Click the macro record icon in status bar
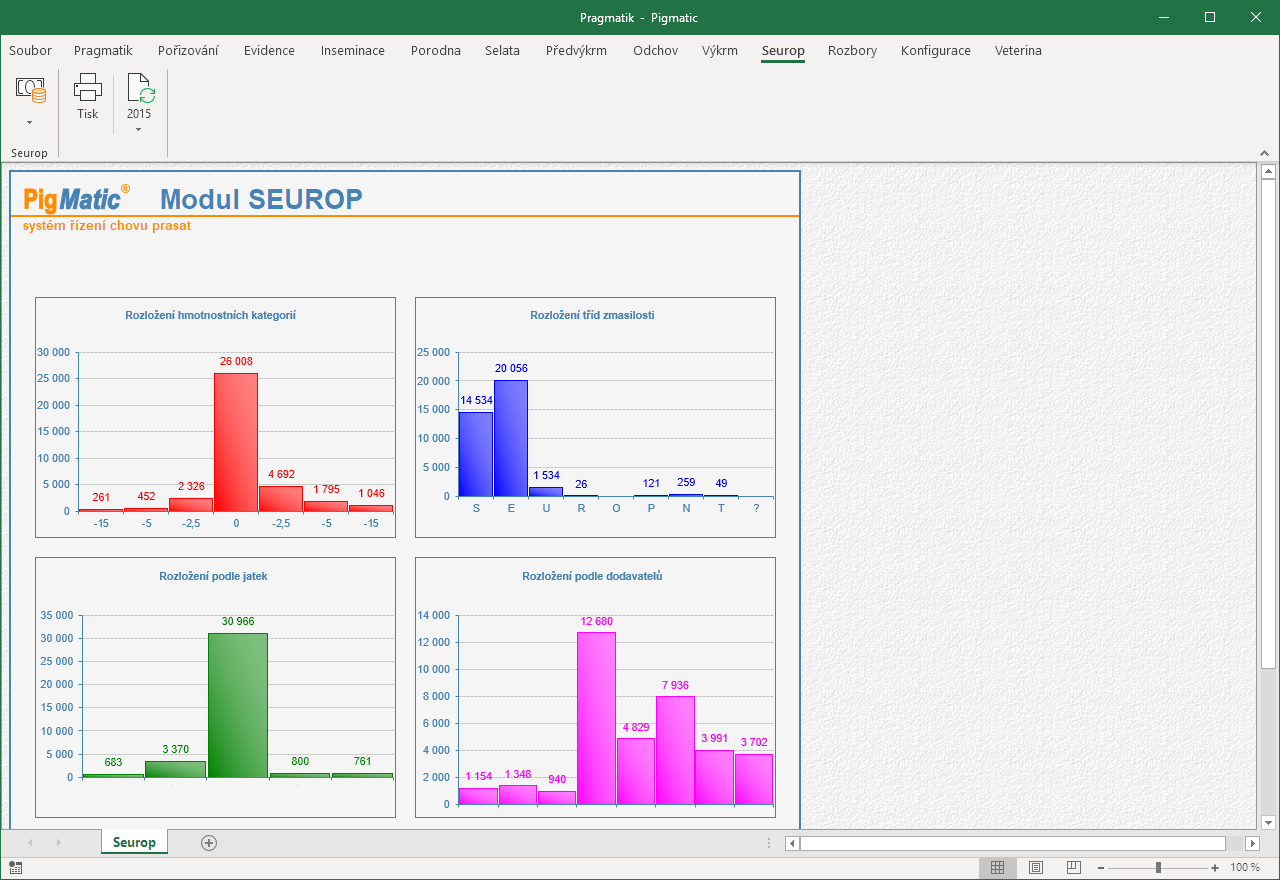 [16, 868]
